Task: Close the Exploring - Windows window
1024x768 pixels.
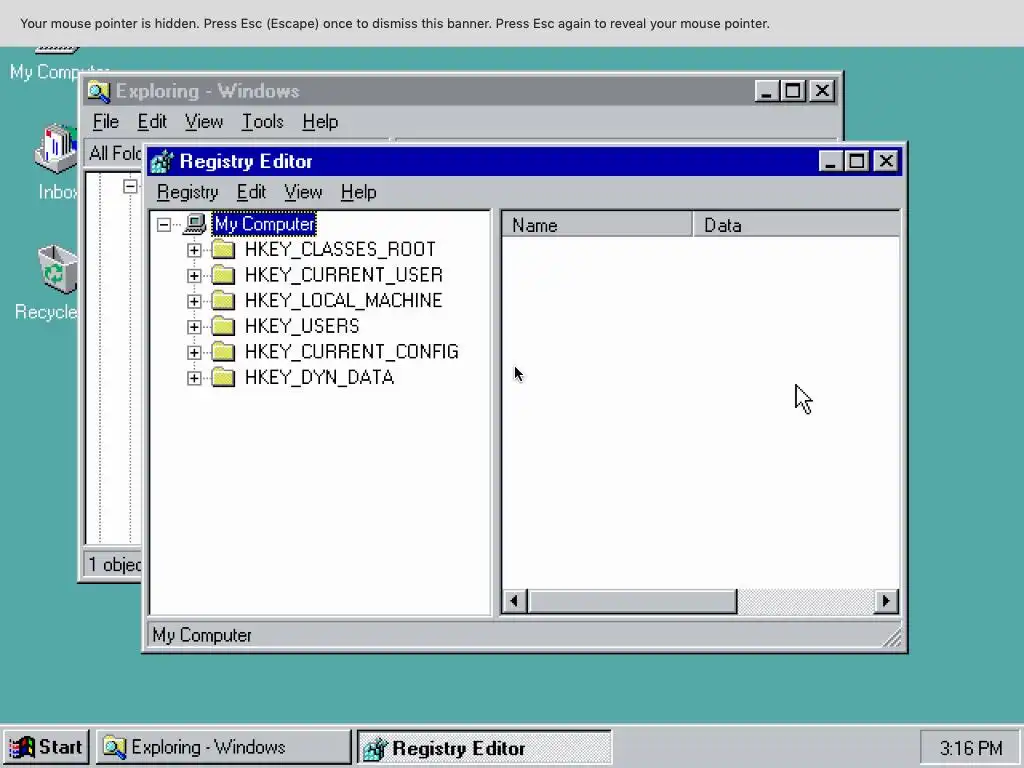Action: pos(822,91)
